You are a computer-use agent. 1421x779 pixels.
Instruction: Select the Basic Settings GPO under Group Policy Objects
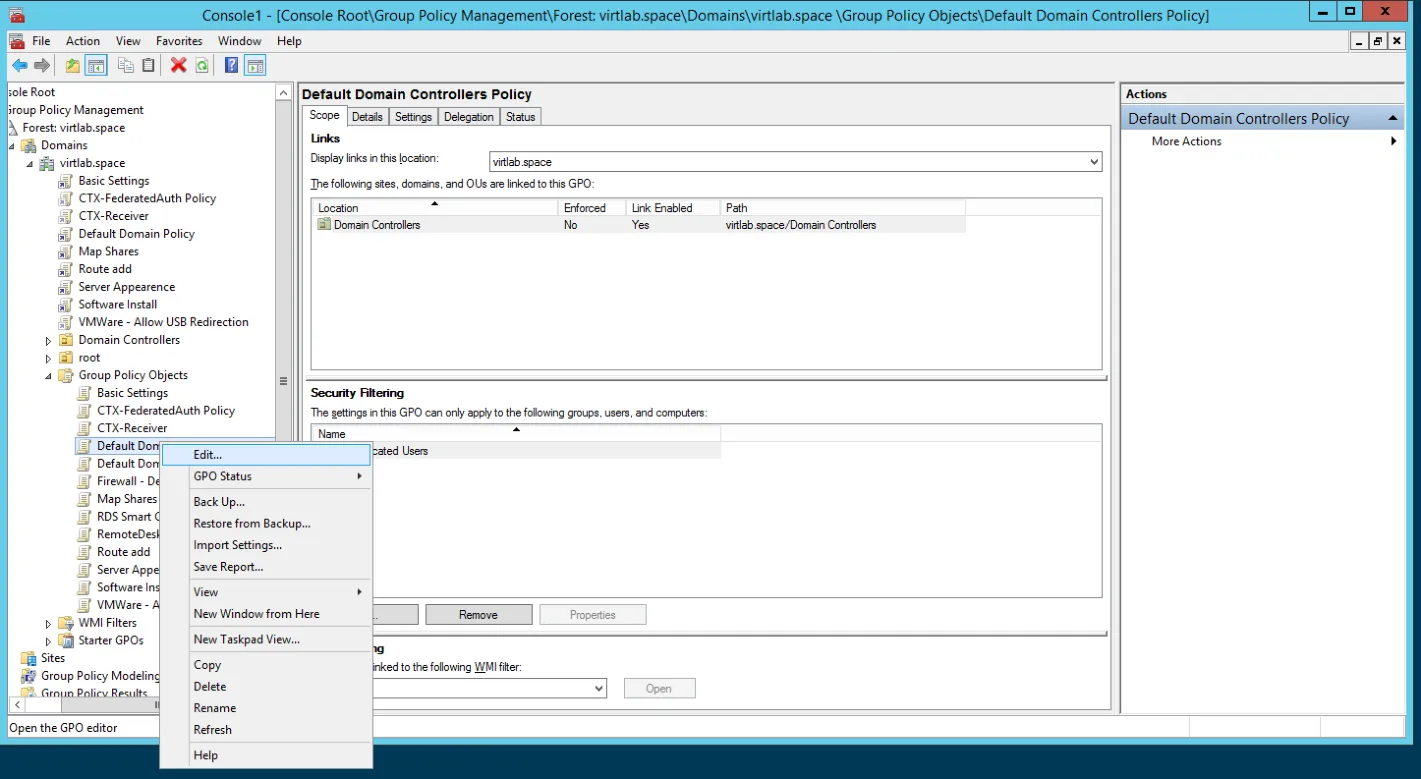coord(132,393)
